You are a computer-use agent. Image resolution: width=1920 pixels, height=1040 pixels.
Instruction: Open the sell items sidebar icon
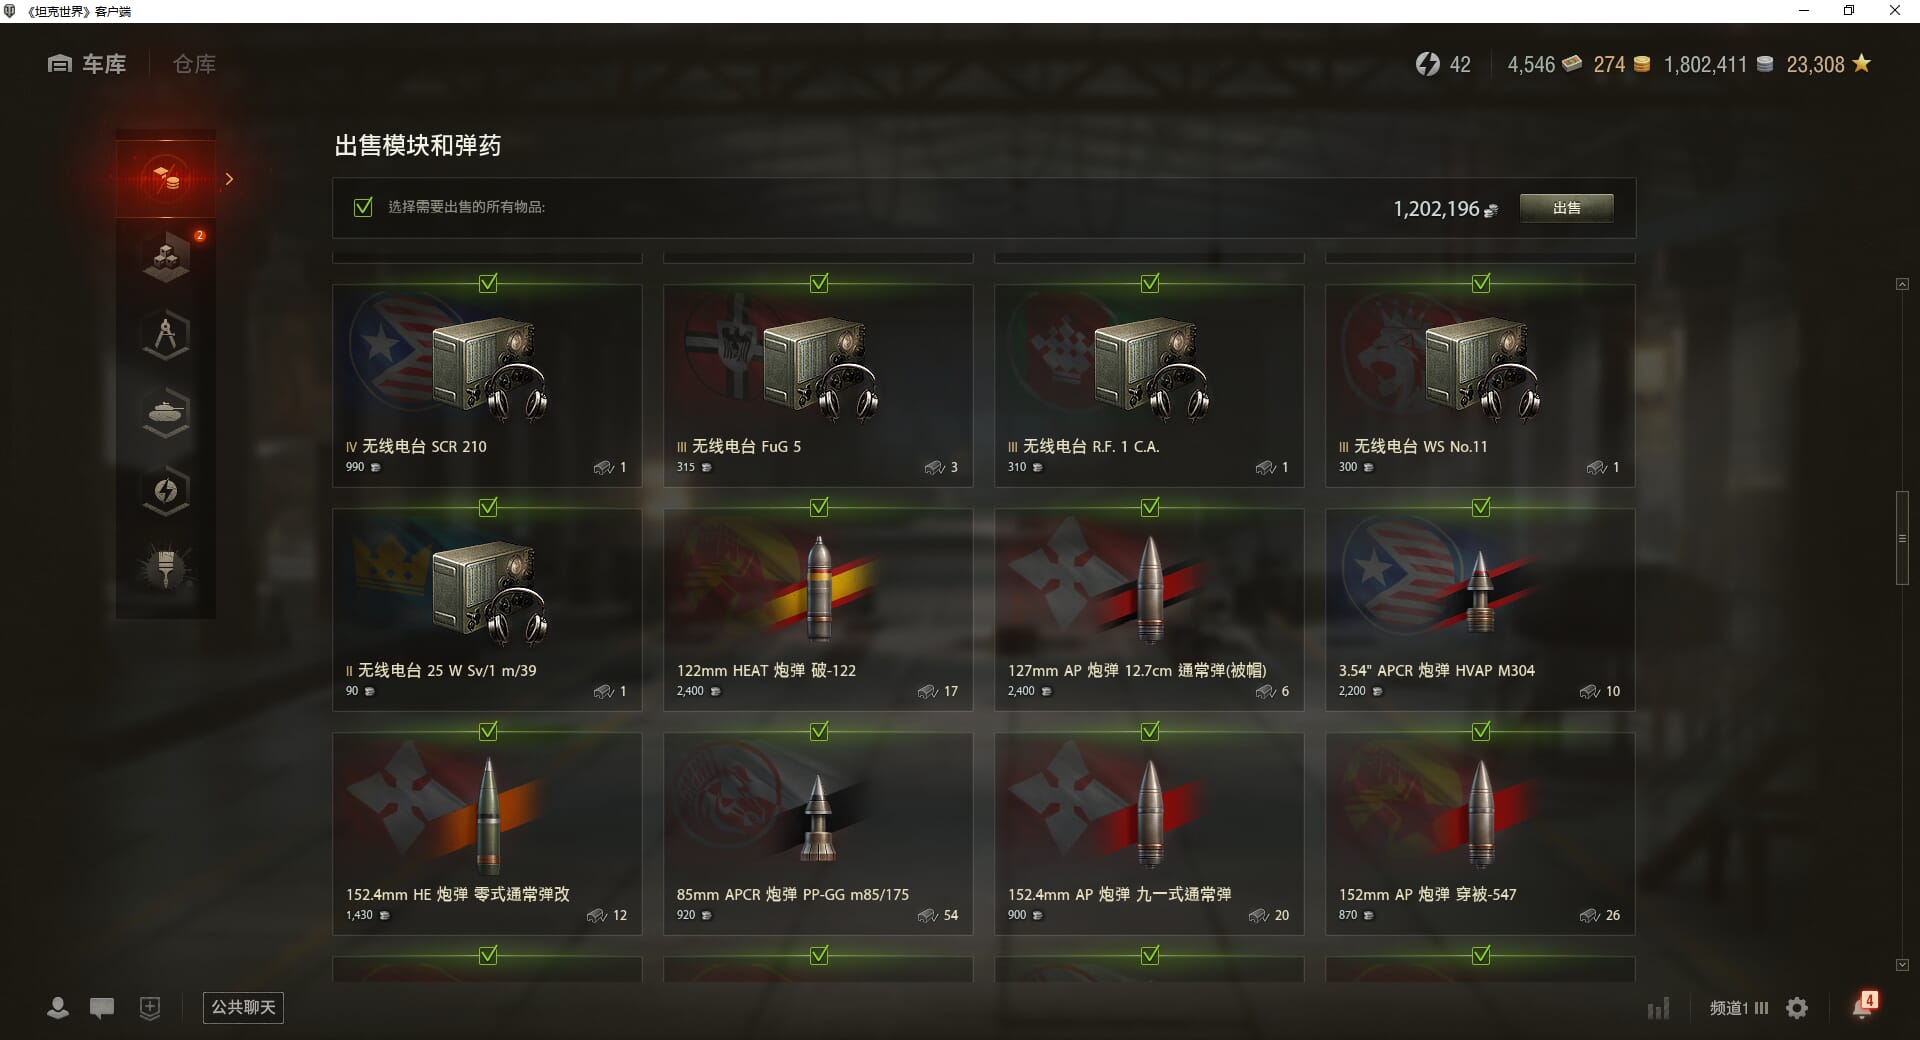click(x=166, y=179)
